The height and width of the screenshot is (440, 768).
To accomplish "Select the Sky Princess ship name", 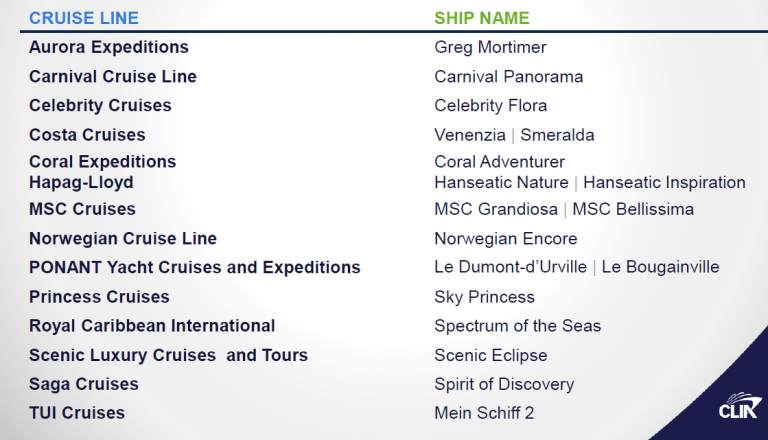I will pyautogui.click(x=484, y=297).
